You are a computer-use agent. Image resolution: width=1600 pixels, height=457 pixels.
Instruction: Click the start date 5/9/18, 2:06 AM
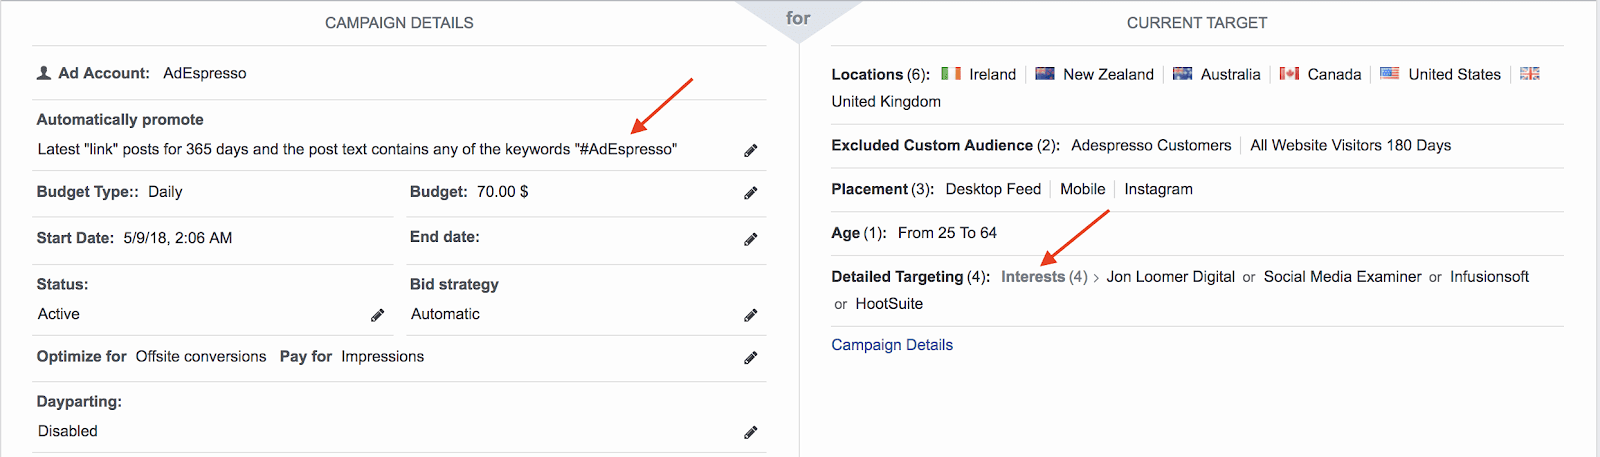pyautogui.click(x=178, y=238)
